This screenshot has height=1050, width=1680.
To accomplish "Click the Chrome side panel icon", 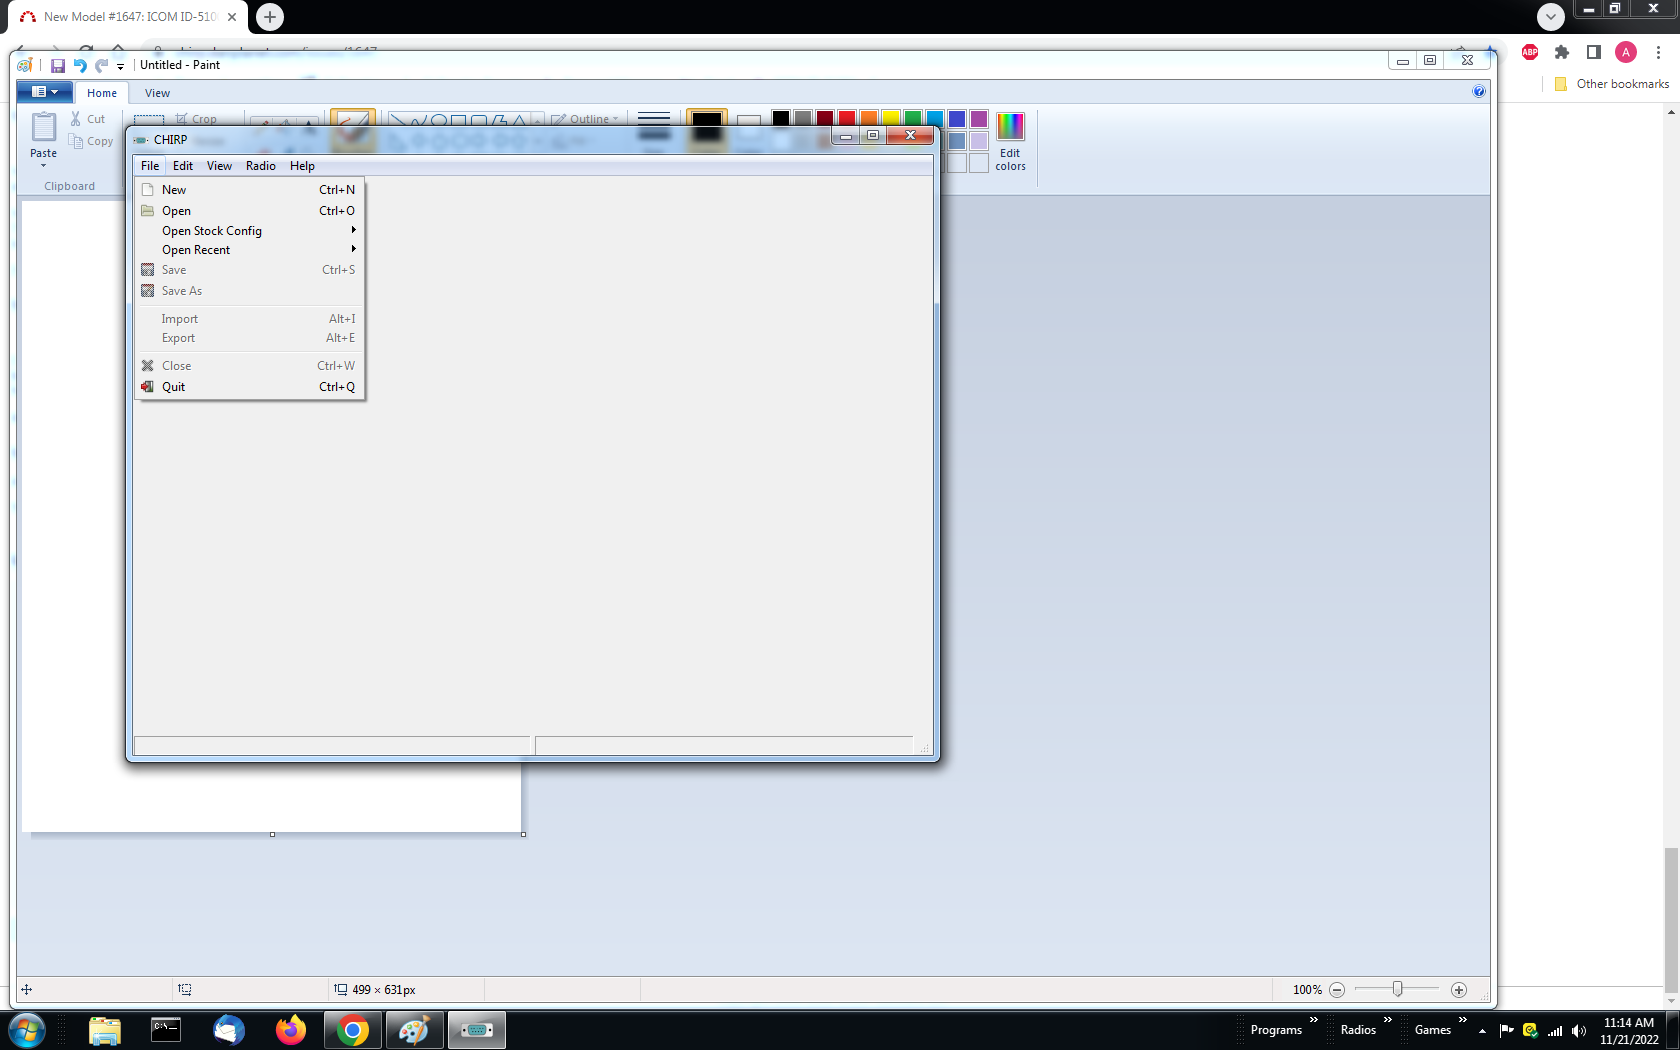I will click(1594, 52).
